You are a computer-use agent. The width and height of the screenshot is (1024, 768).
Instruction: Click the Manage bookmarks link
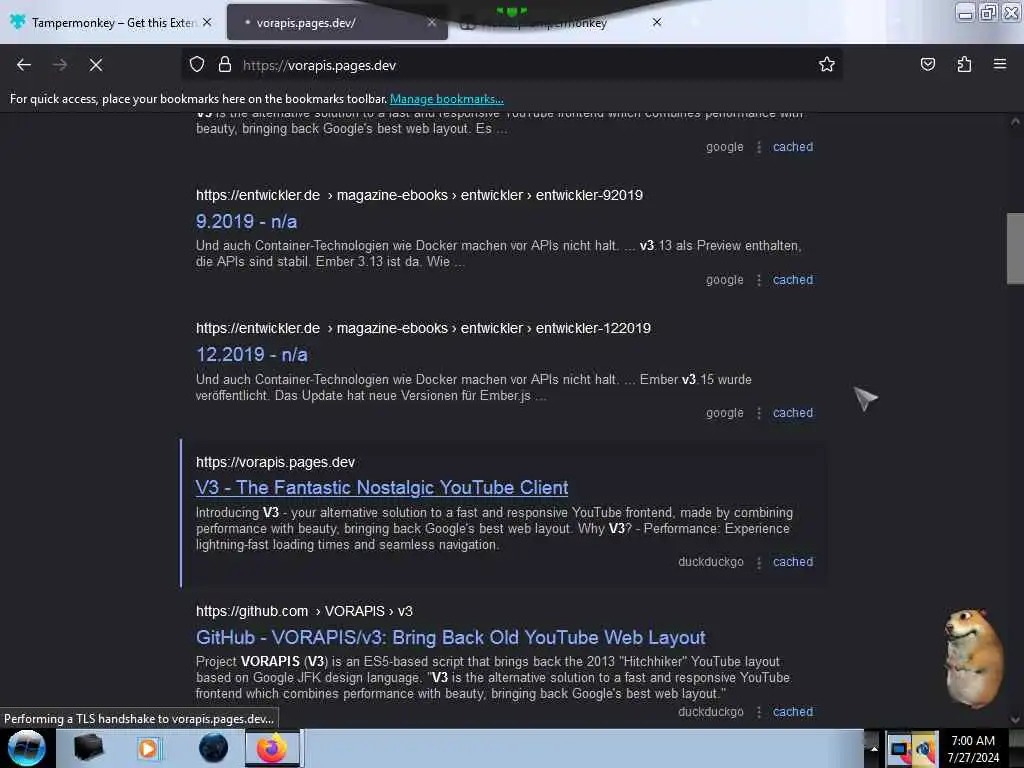pos(447,99)
